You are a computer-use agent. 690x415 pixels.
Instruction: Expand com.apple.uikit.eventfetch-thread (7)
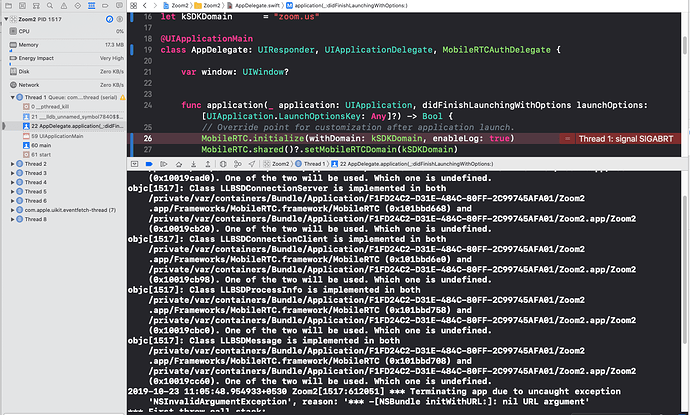click(13, 210)
